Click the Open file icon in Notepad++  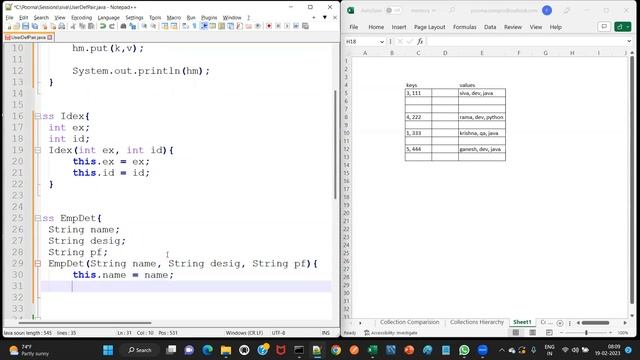click(16, 26)
